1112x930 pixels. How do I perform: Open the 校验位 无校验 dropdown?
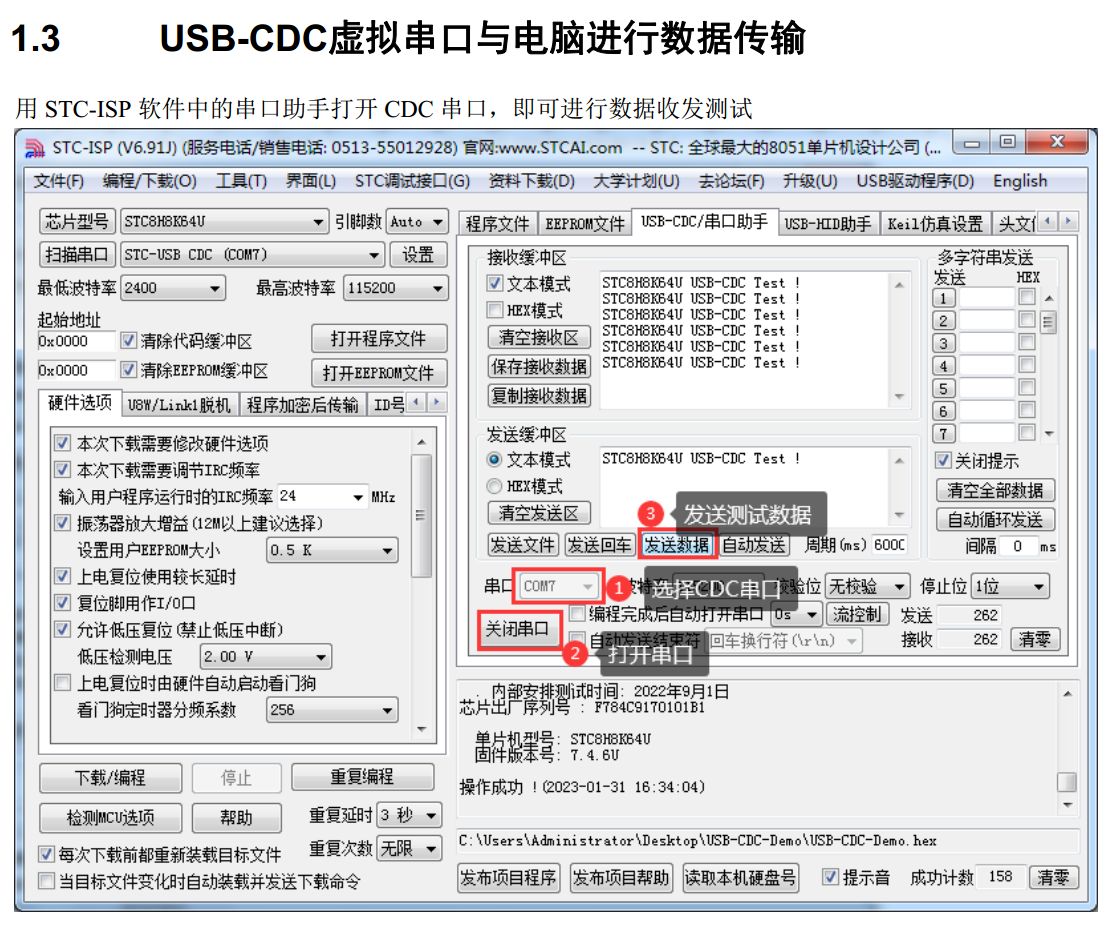coord(867,587)
